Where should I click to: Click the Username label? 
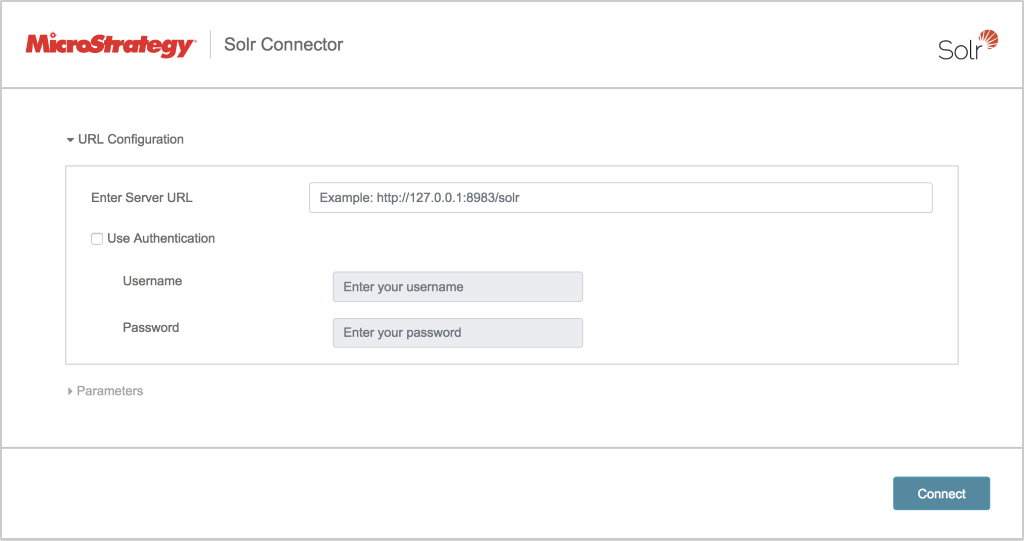(152, 281)
